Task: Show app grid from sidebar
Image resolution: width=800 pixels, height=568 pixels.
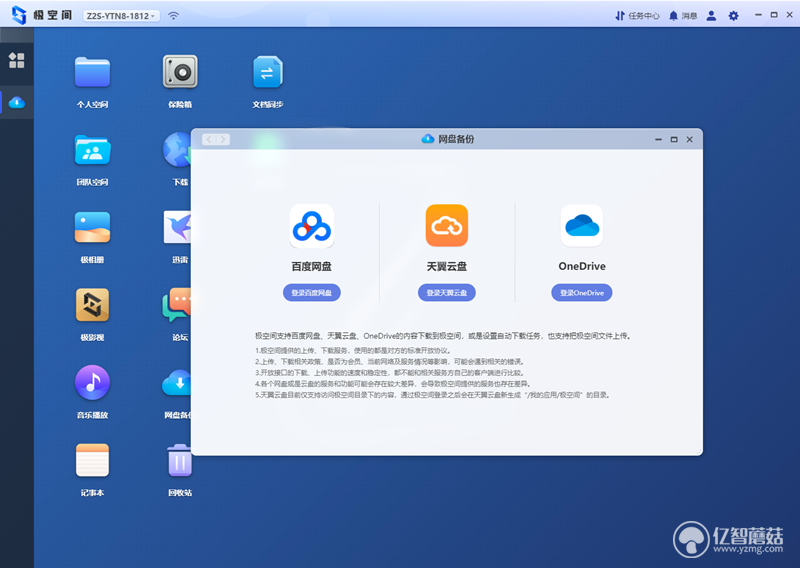Action: 16,60
